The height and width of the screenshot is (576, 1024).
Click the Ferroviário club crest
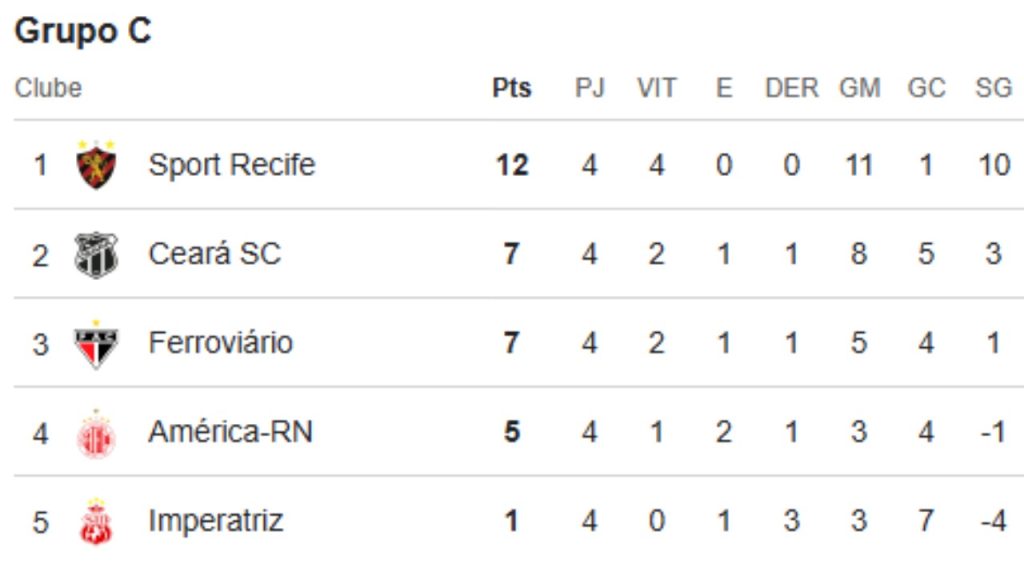pos(97,343)
